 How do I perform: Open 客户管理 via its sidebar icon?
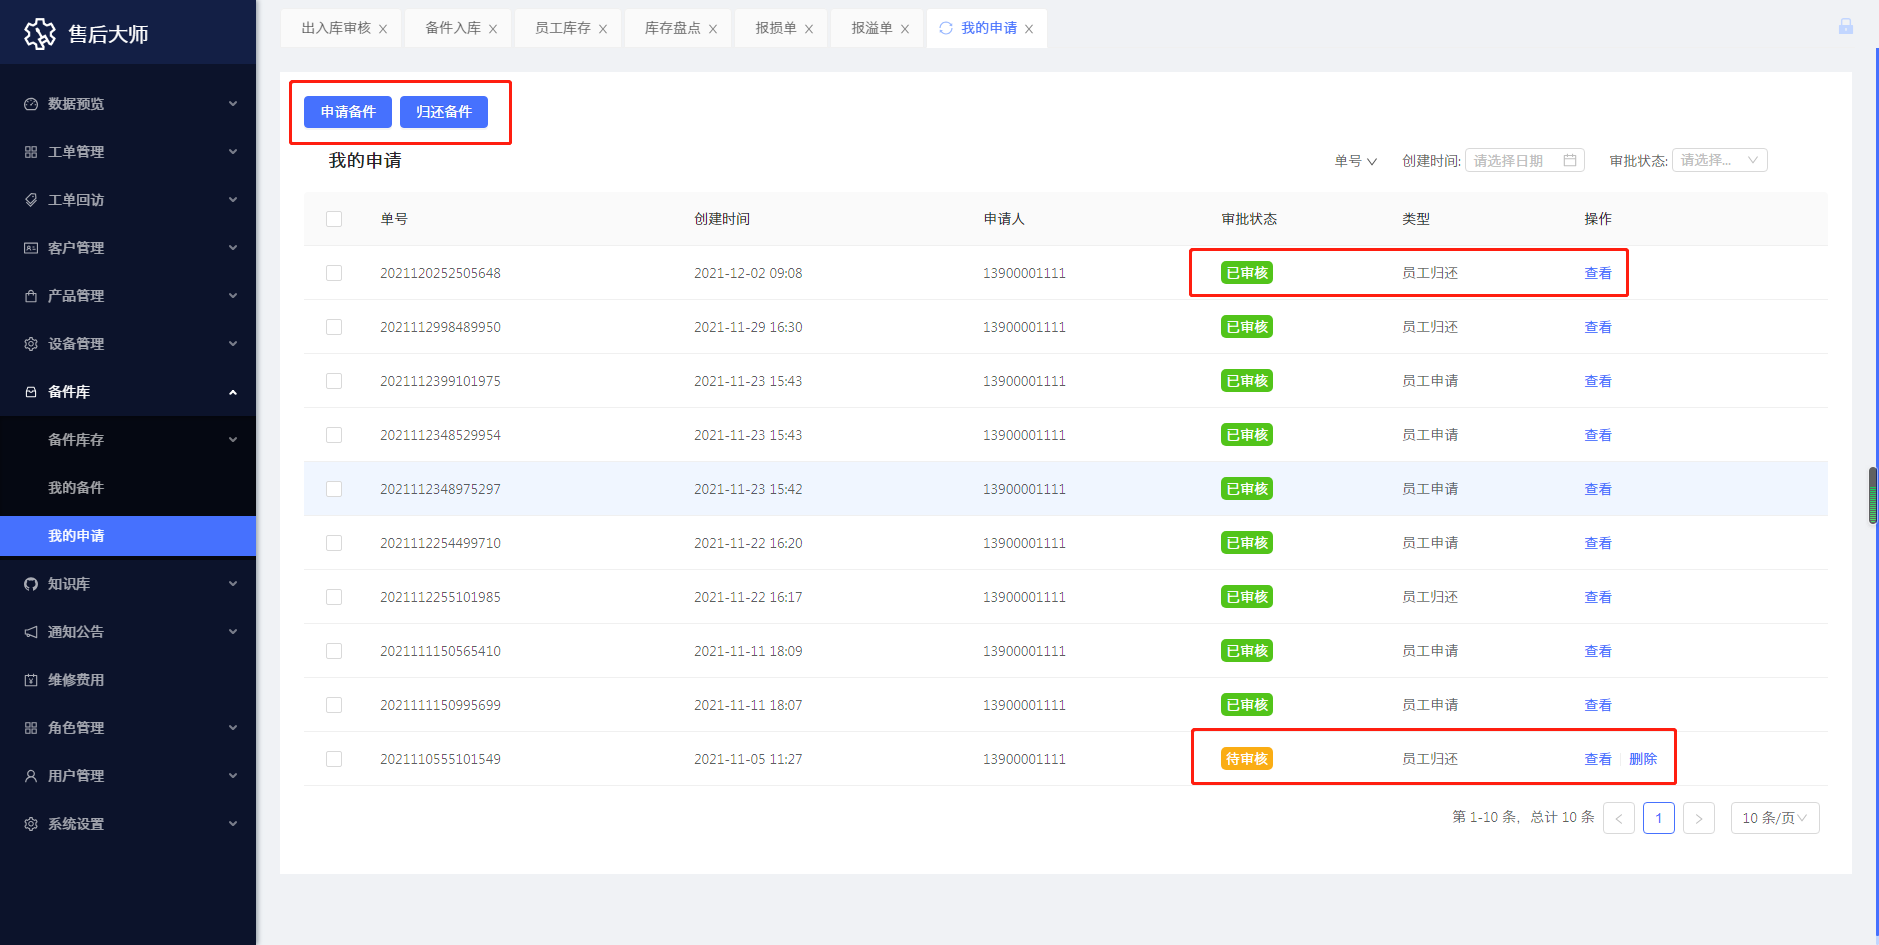[29, 247]
